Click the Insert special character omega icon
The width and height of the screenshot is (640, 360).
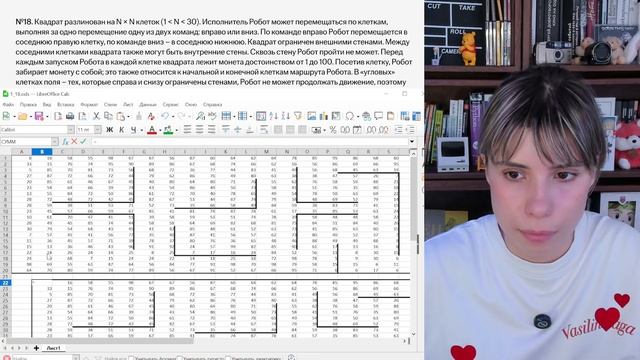349,116
